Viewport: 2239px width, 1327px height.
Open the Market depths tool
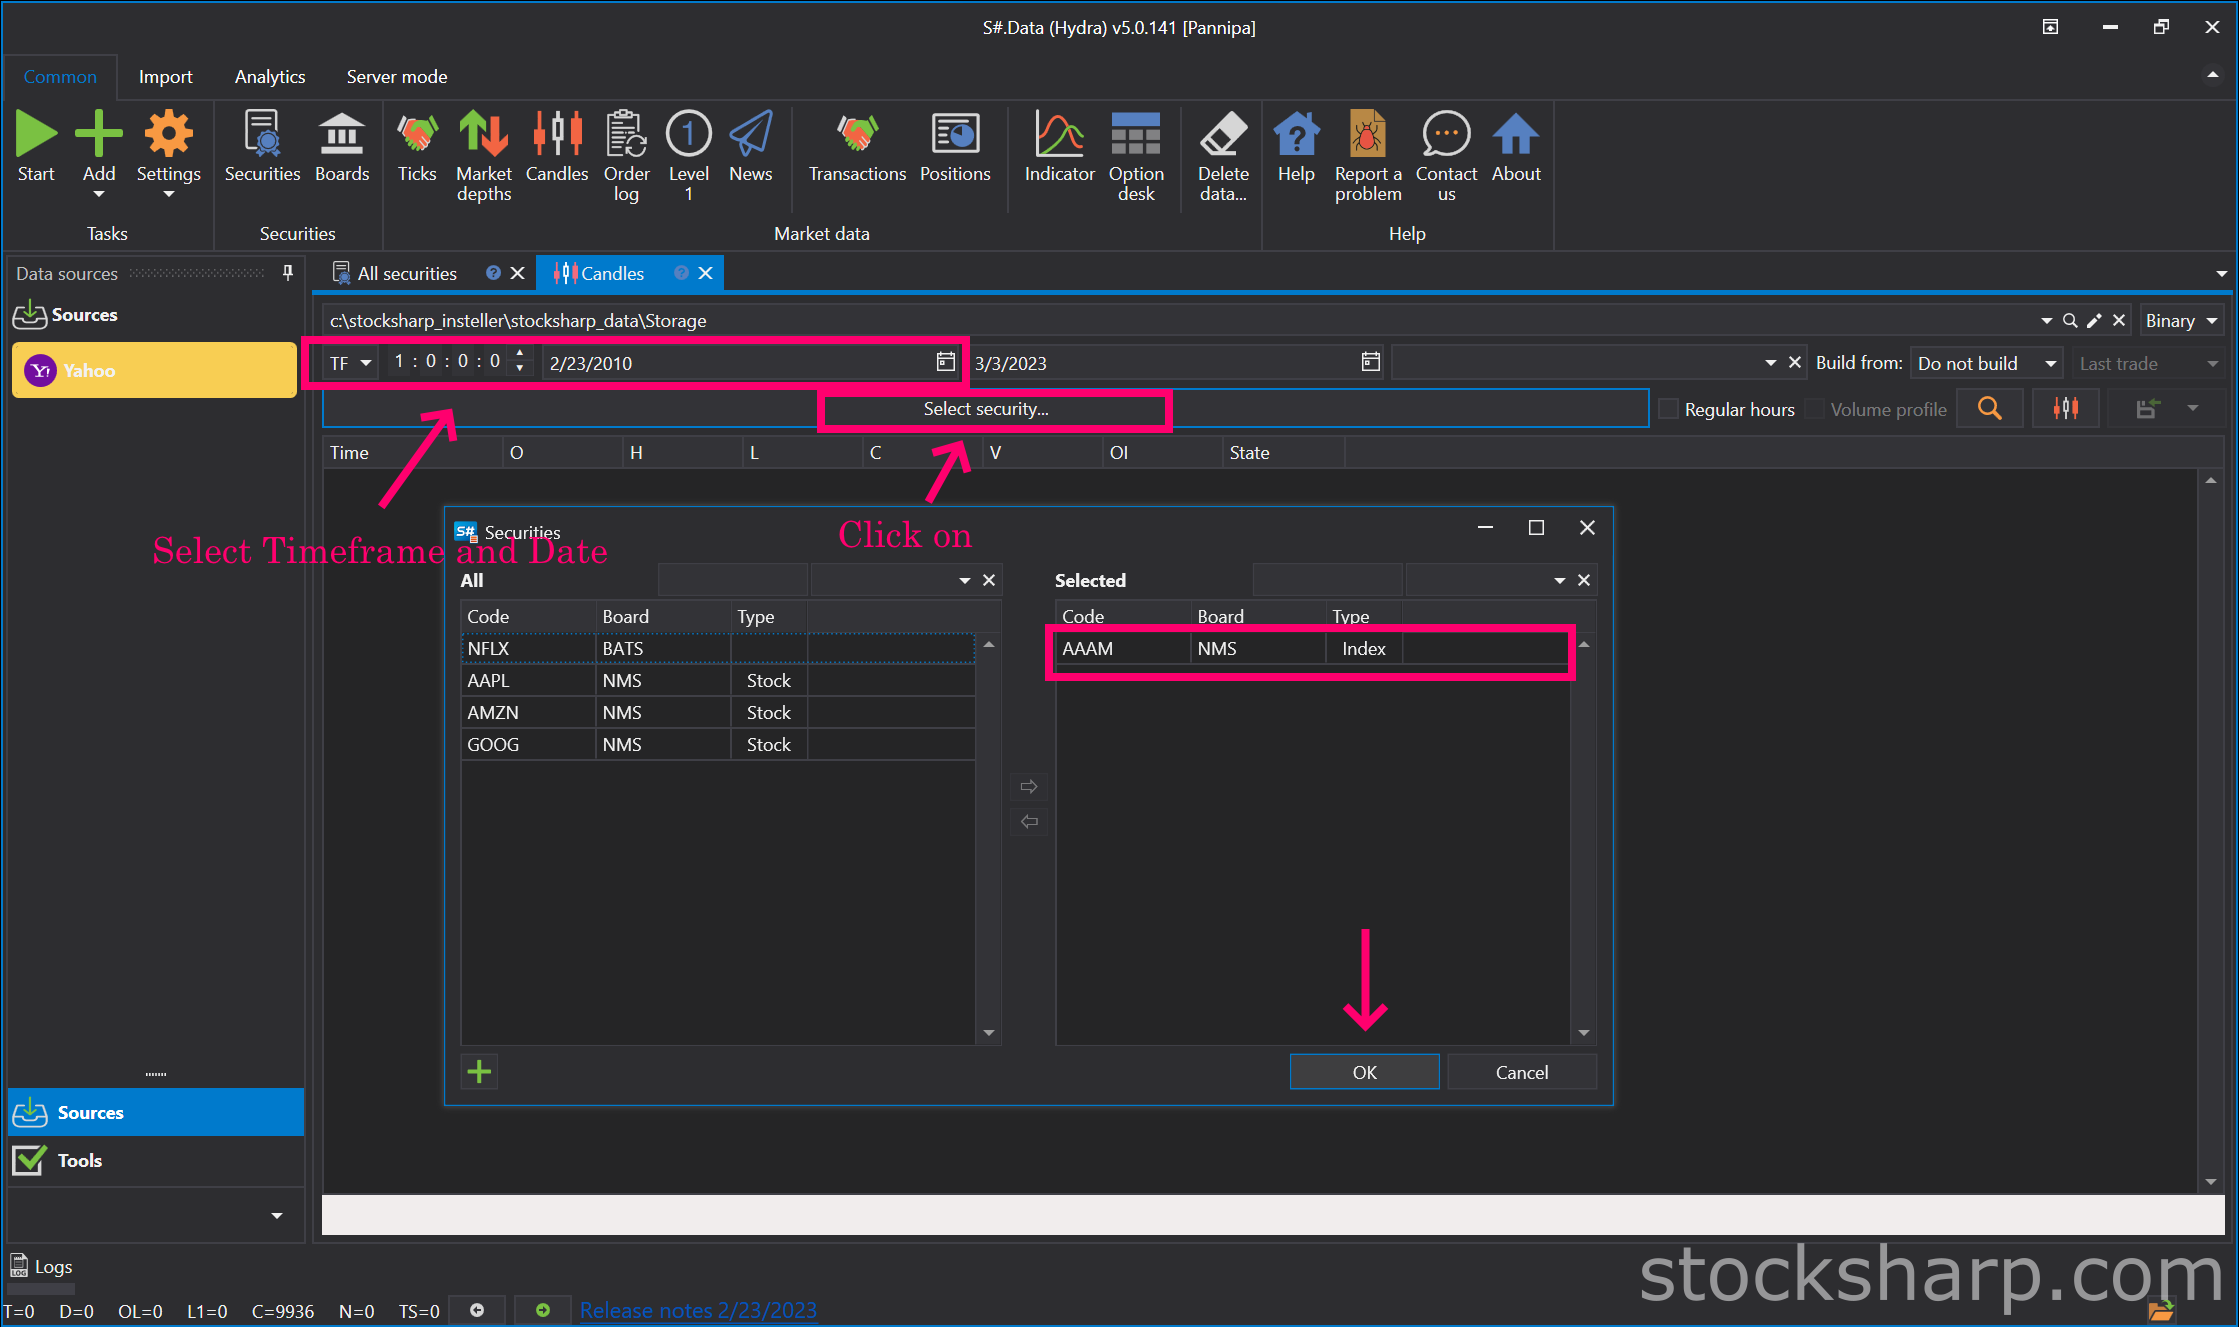click(x=484, y=155)
